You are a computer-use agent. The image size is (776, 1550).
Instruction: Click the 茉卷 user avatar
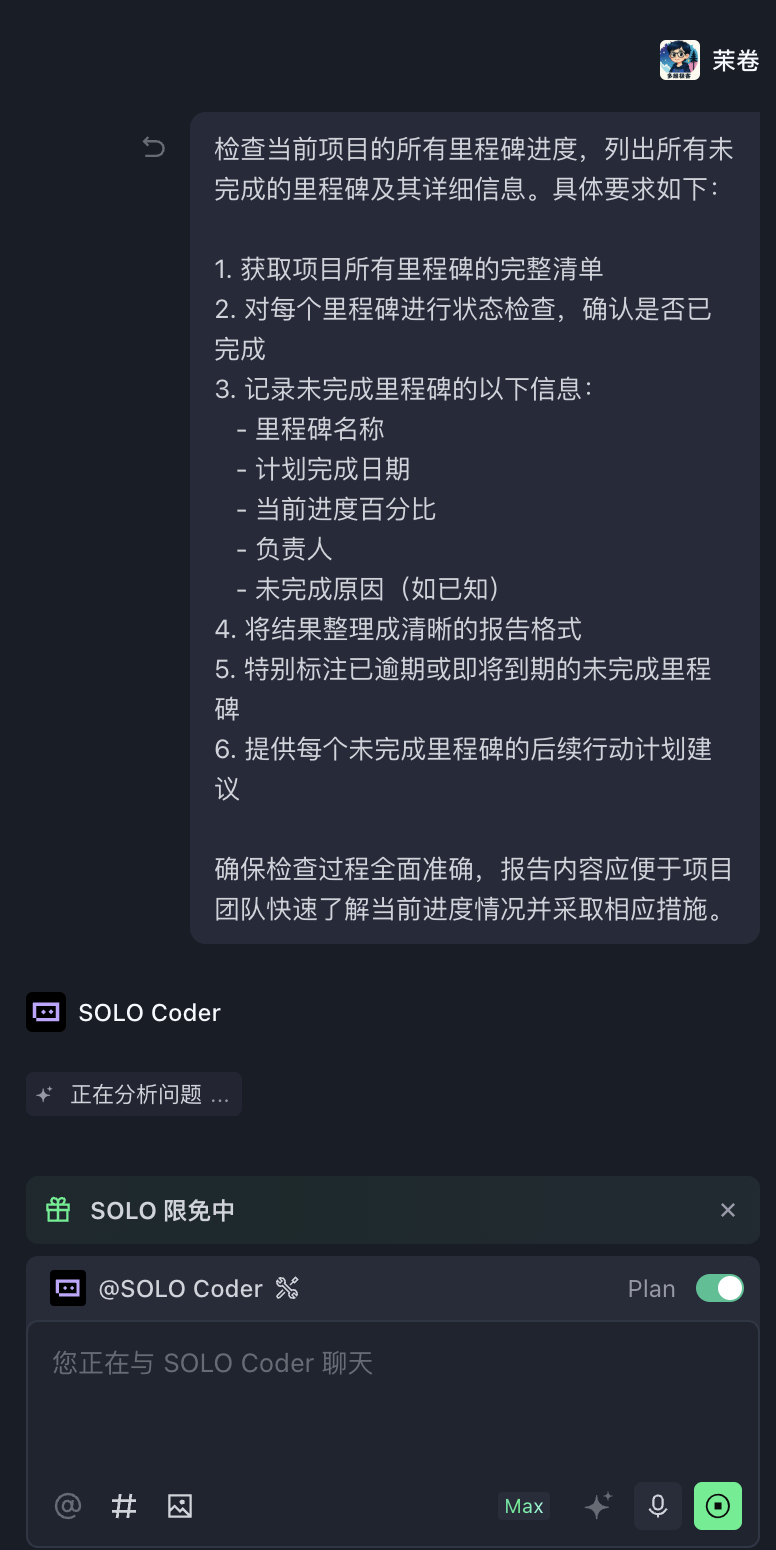coord(679,60)
